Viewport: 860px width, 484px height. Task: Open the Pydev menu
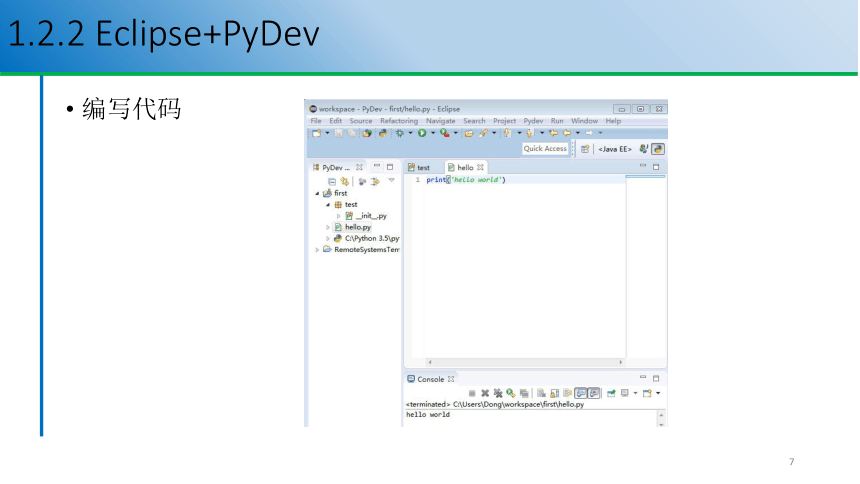click(x=533, y=121)
